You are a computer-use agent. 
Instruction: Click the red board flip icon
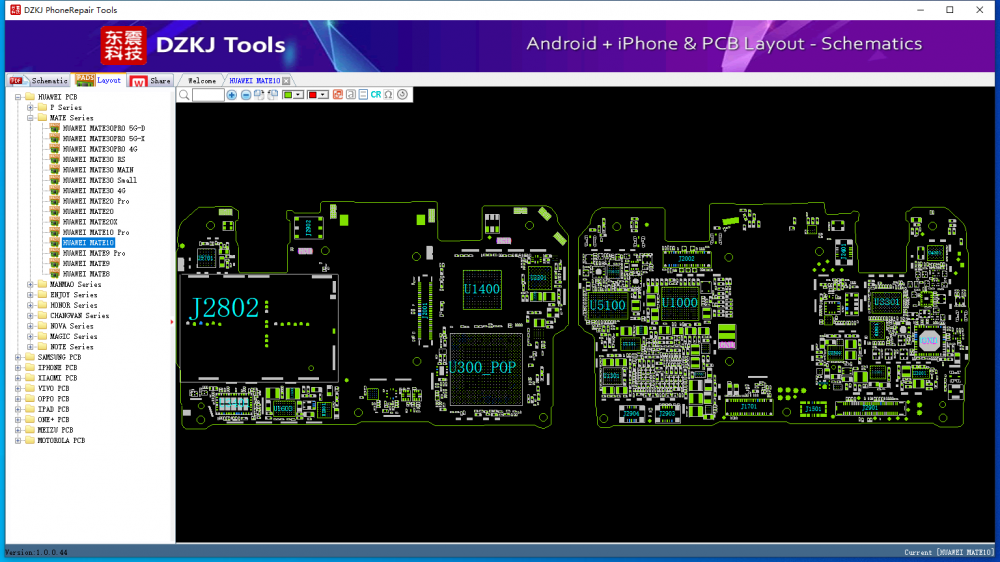pos(337,95)
